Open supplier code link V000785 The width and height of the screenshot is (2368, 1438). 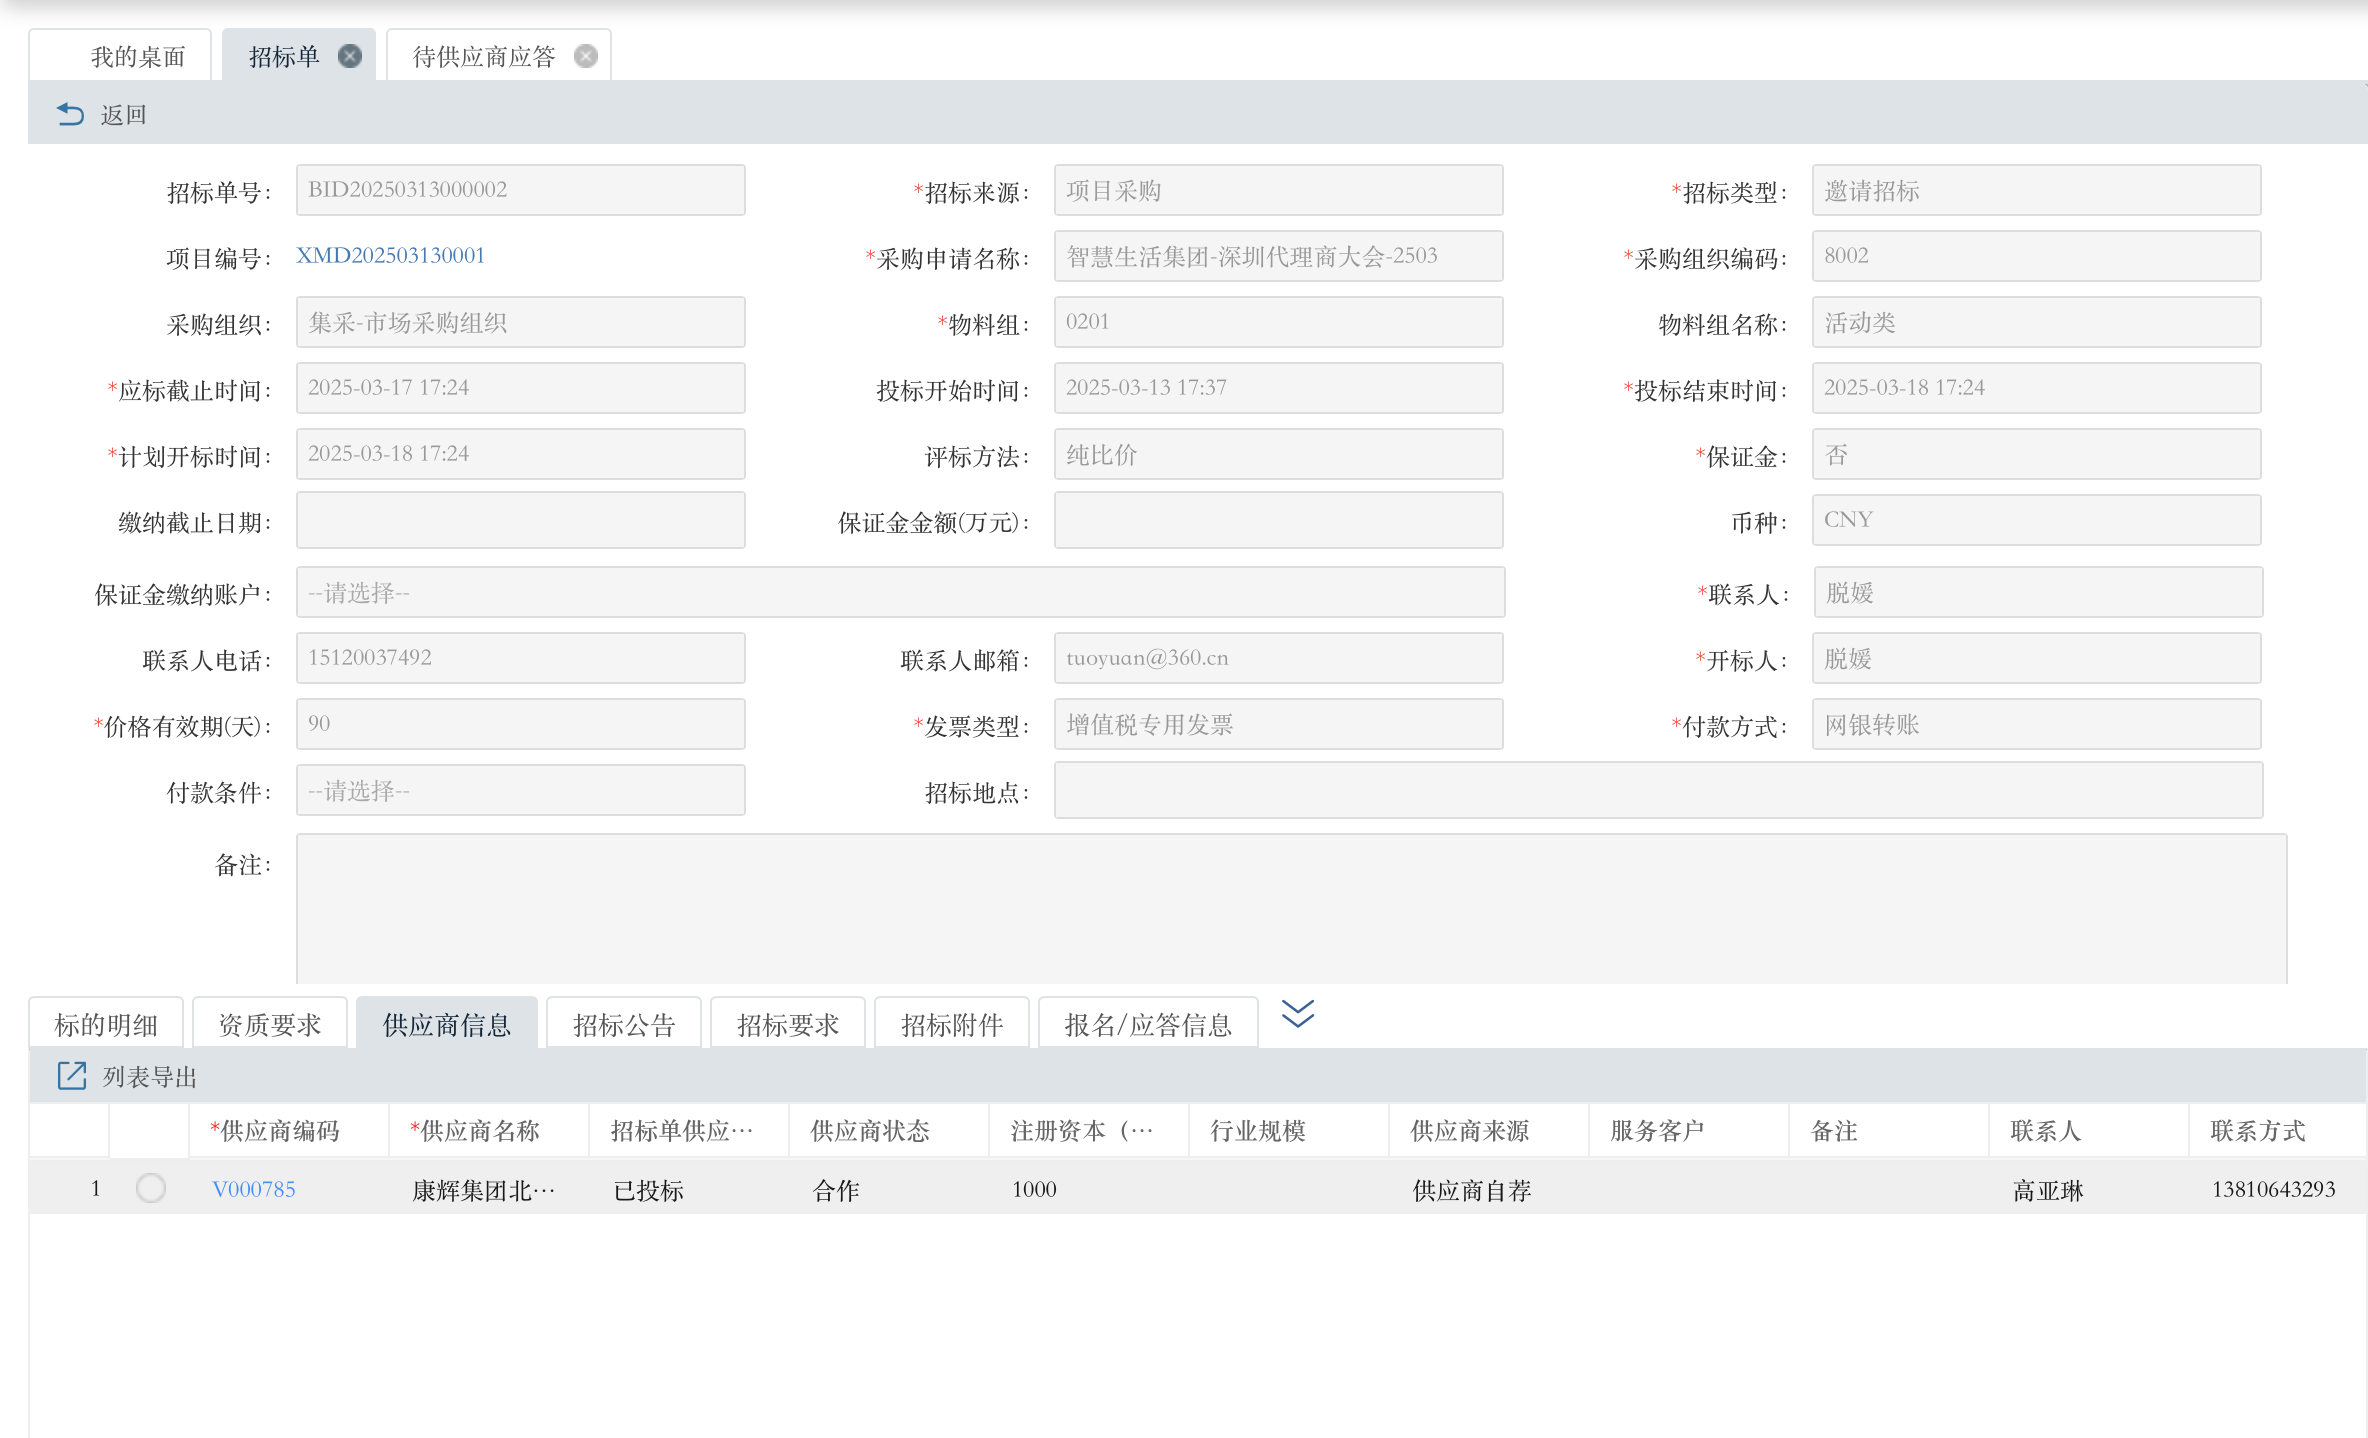(254, 1189)
